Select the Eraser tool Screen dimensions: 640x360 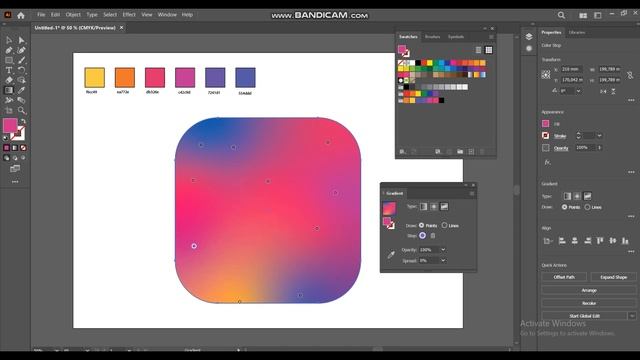tap(9, 80)
